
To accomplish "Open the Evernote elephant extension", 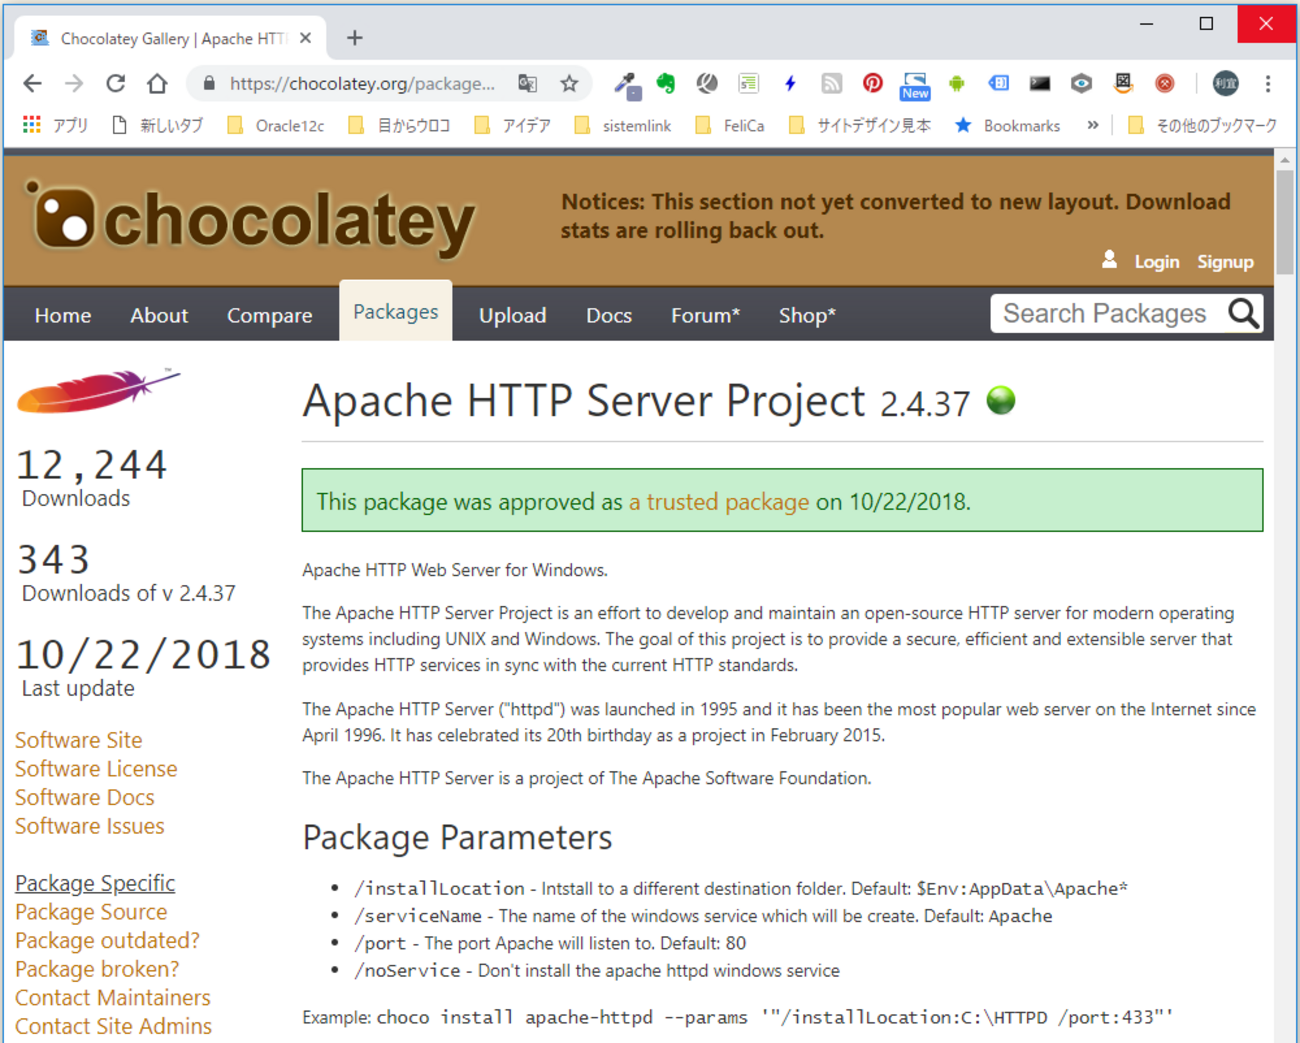I will [x=666, y=84].
